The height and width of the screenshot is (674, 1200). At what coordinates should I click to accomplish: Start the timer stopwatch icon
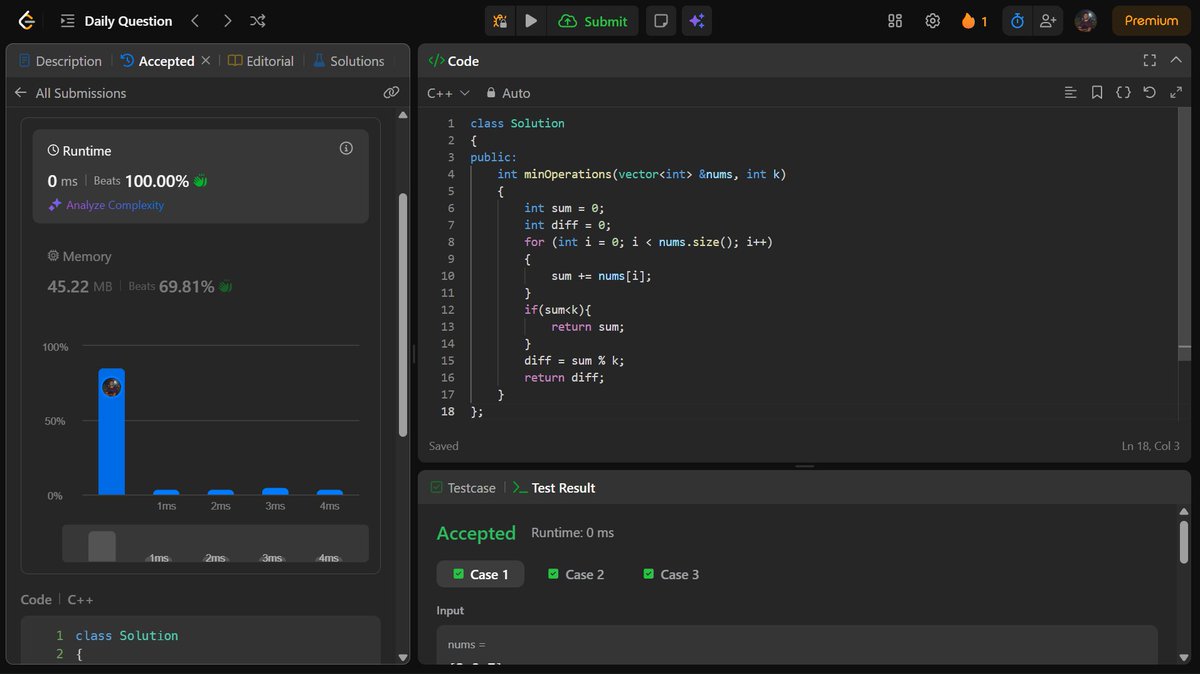coord(1017,21)
